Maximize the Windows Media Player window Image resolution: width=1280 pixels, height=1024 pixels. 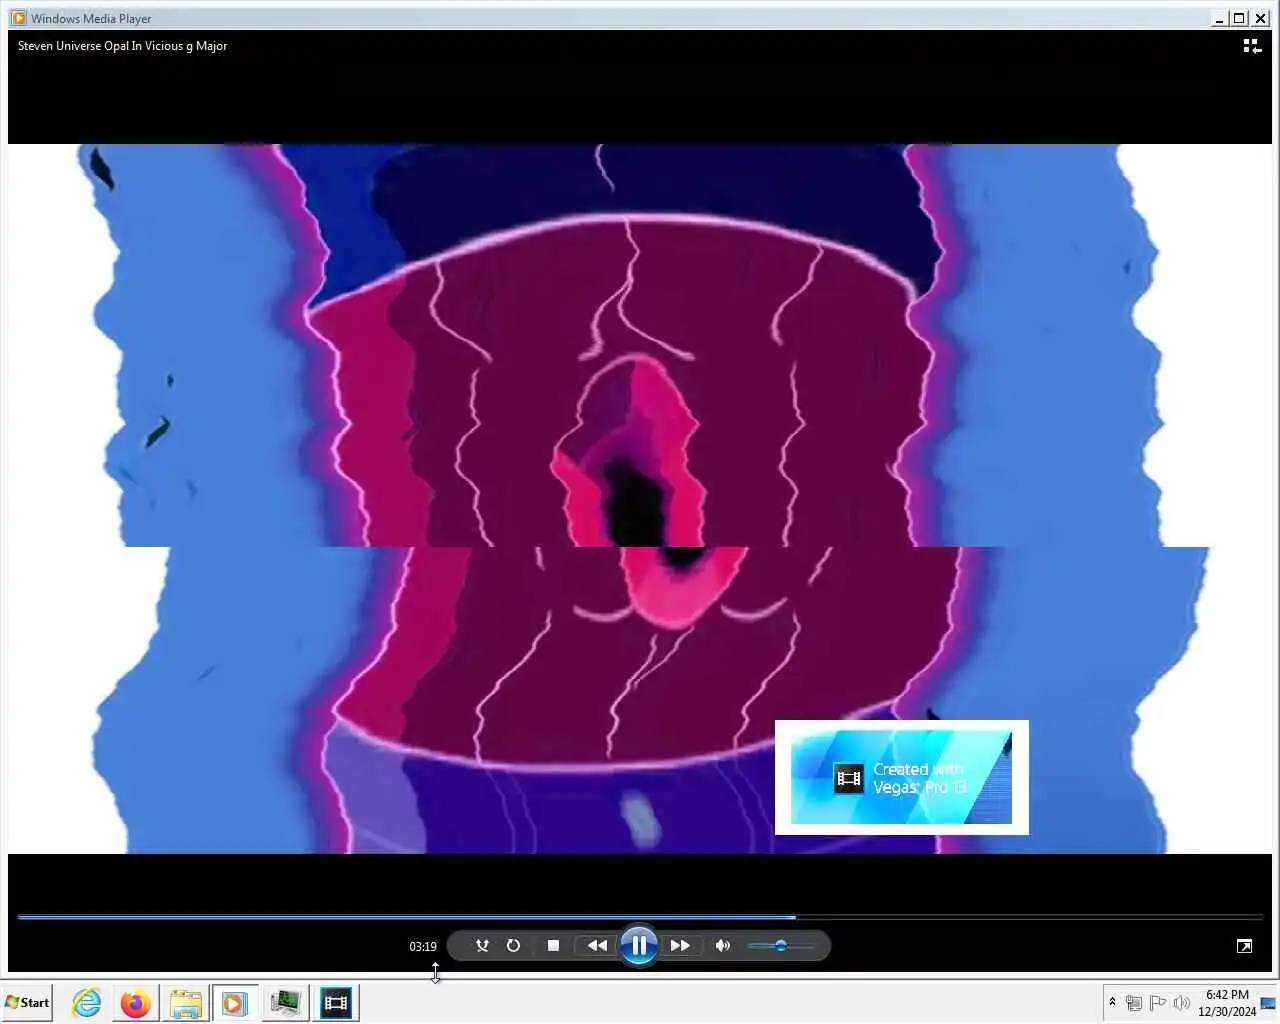click(1239, 18)
